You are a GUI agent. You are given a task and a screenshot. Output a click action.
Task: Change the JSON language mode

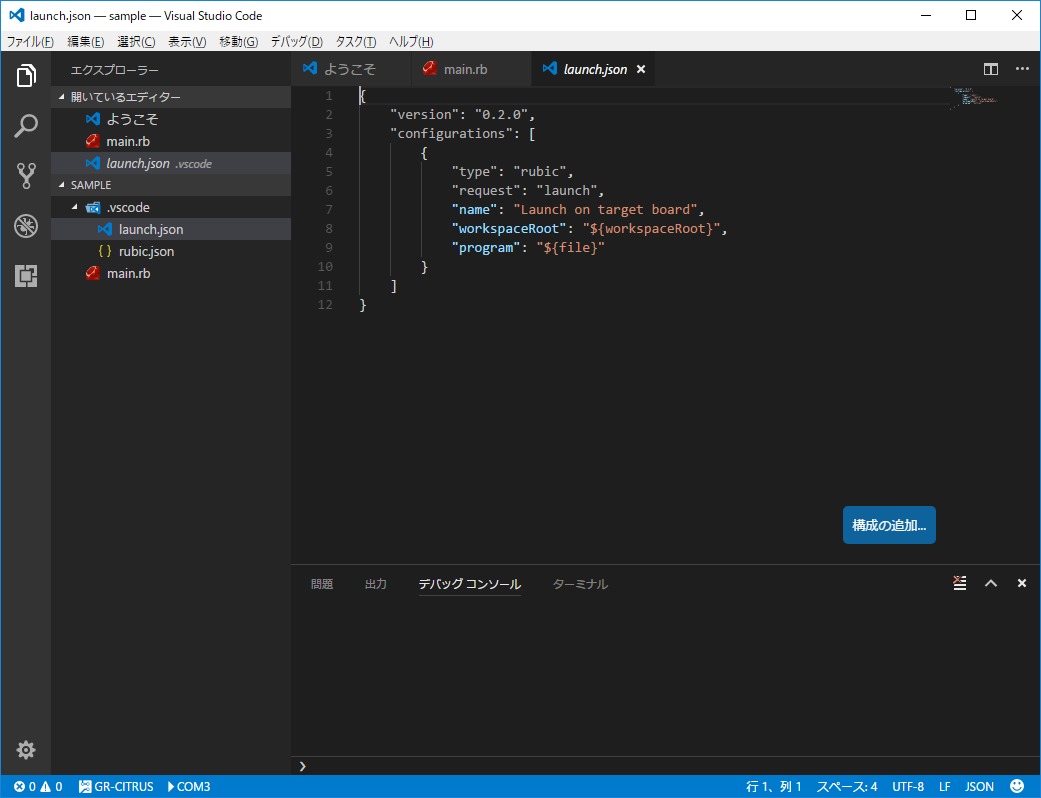pyautogui.click(x=979, y=787)
